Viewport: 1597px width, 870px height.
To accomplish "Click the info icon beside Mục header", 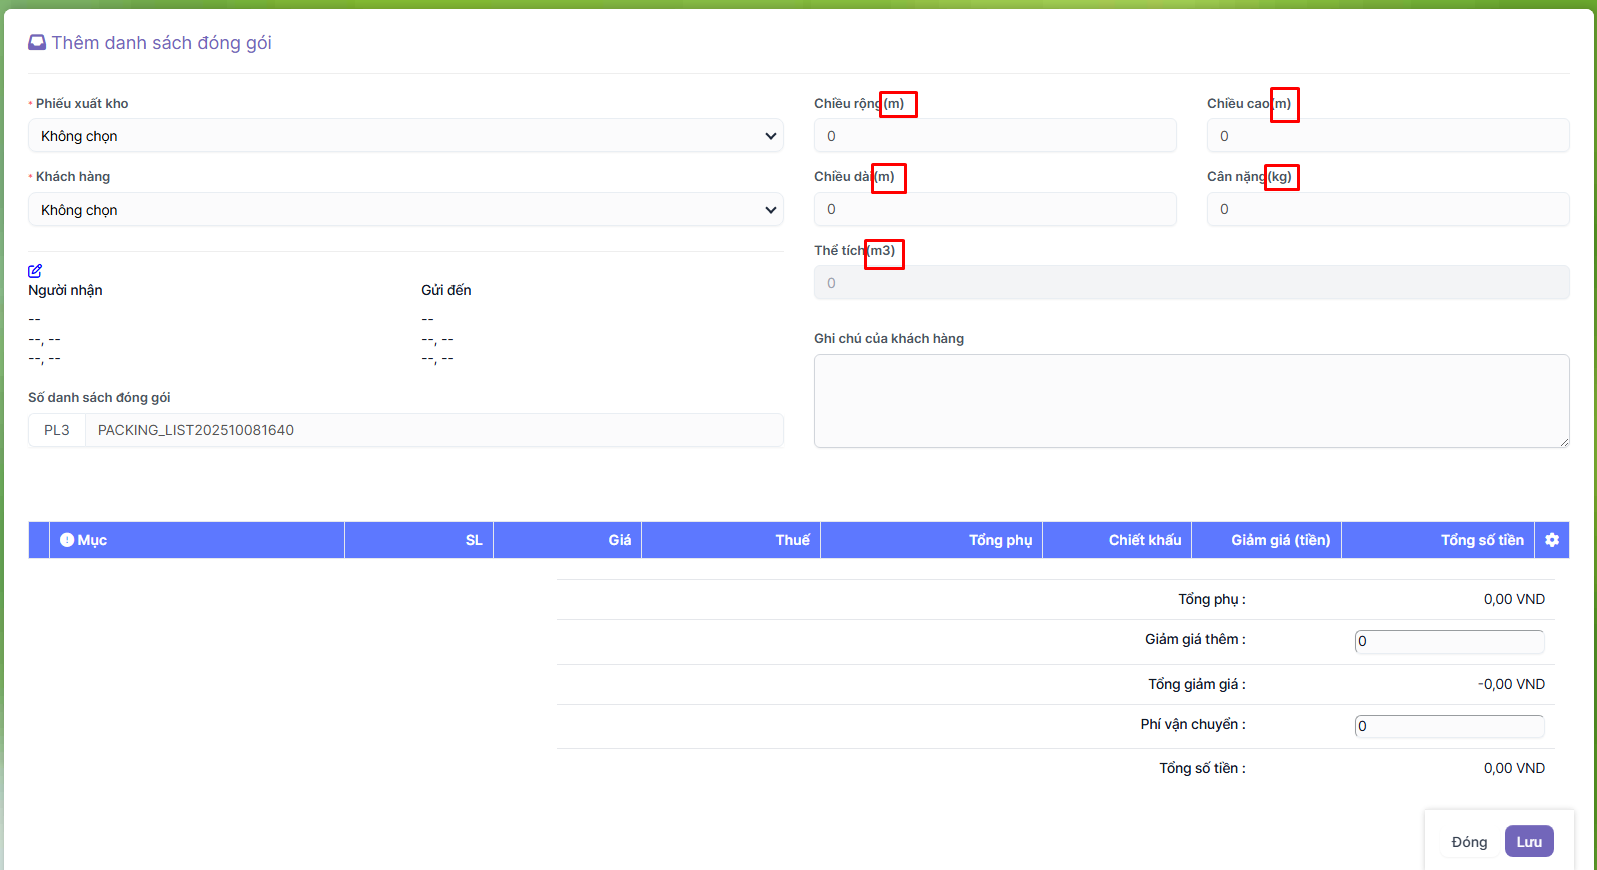I will click(67, 540).
